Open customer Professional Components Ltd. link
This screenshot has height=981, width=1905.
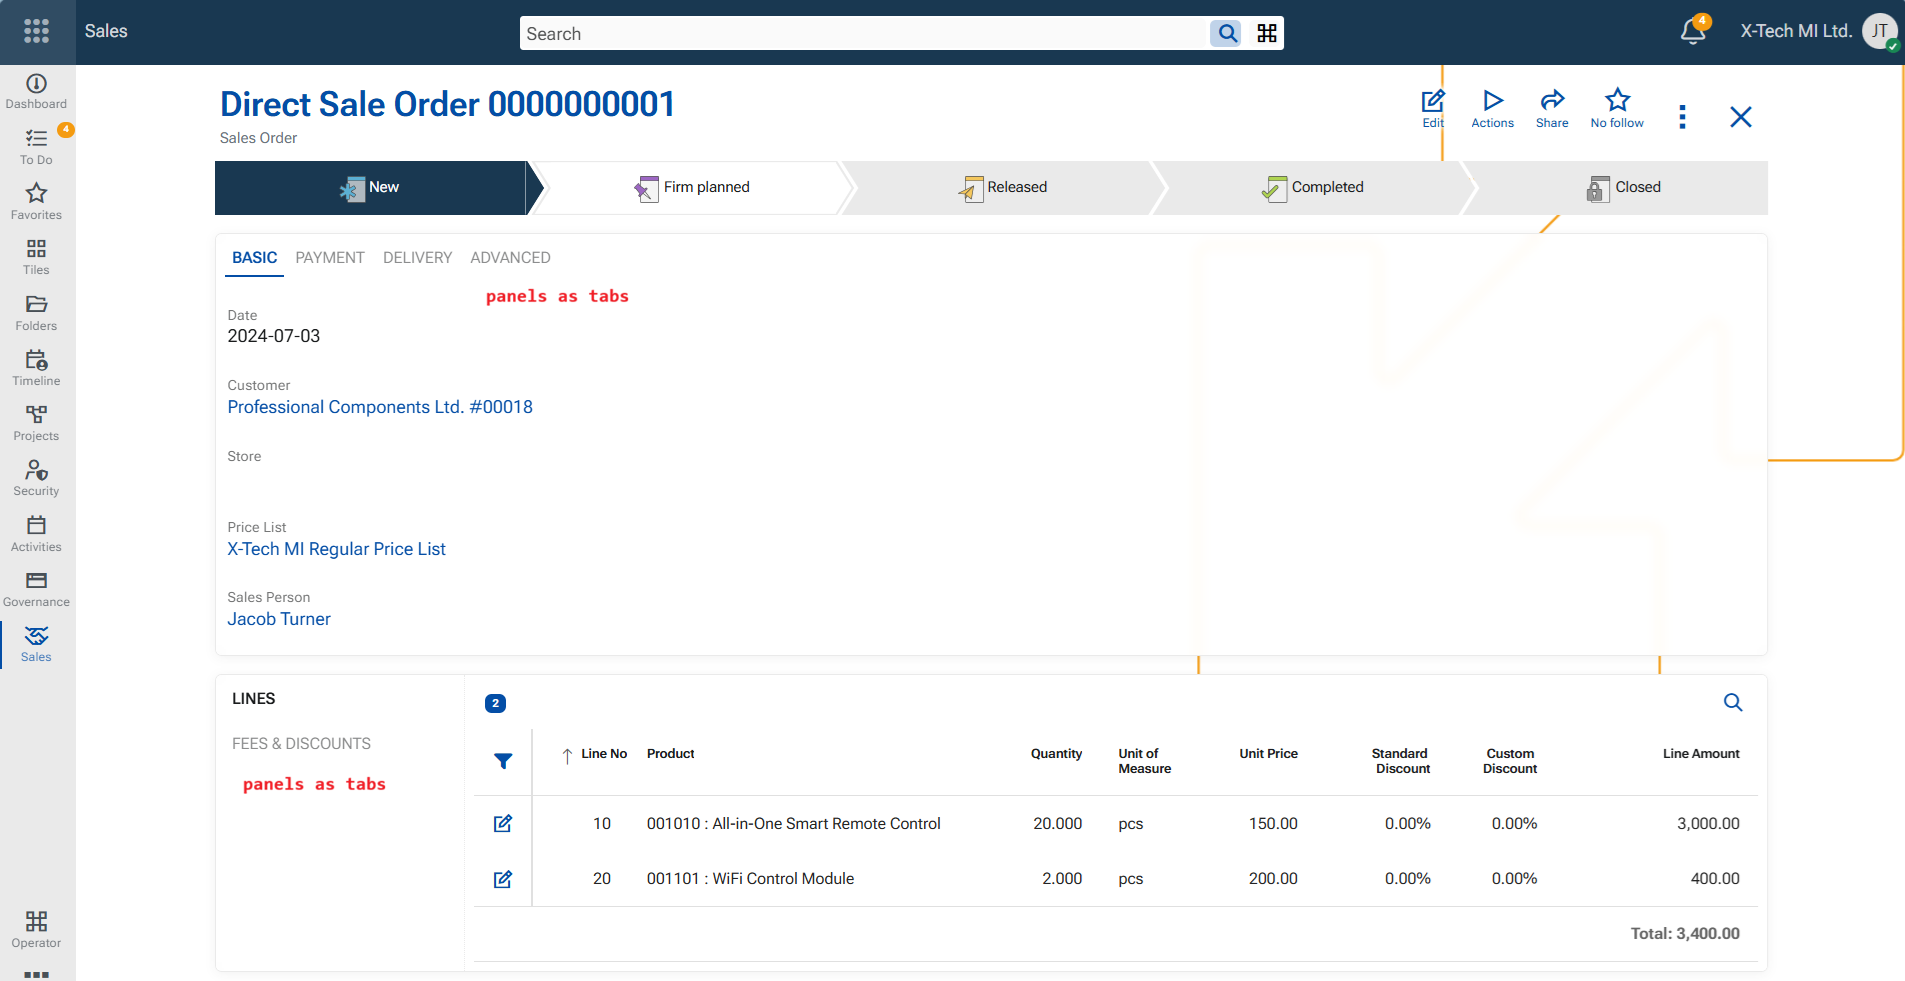[379, 407]
